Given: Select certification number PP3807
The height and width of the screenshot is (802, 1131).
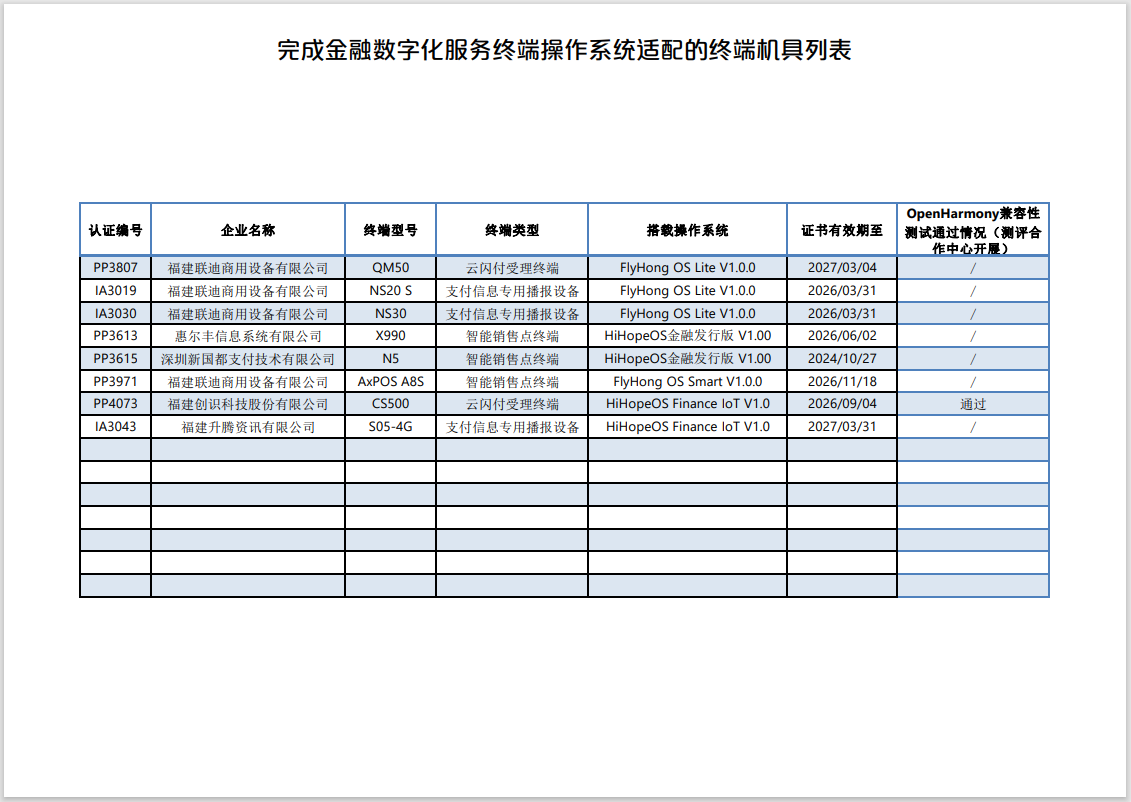Looking at the screenshot, I should coord(115,268).
